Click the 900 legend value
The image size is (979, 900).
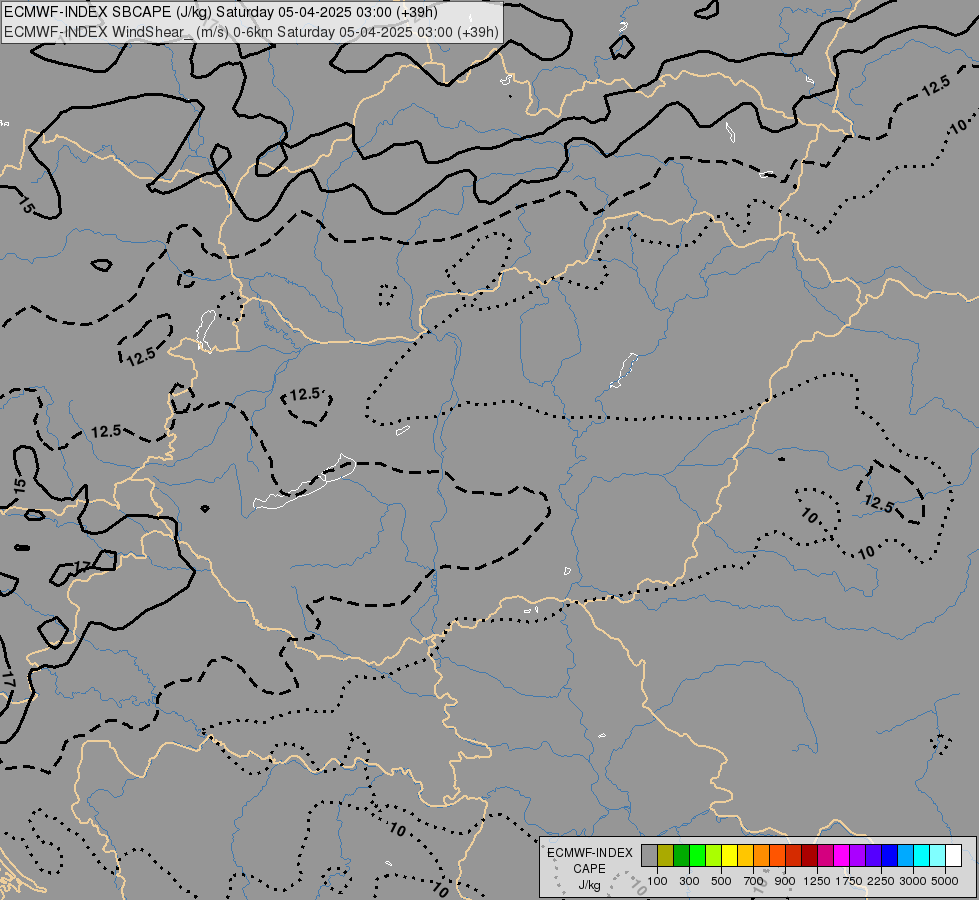tap(785, 881)
